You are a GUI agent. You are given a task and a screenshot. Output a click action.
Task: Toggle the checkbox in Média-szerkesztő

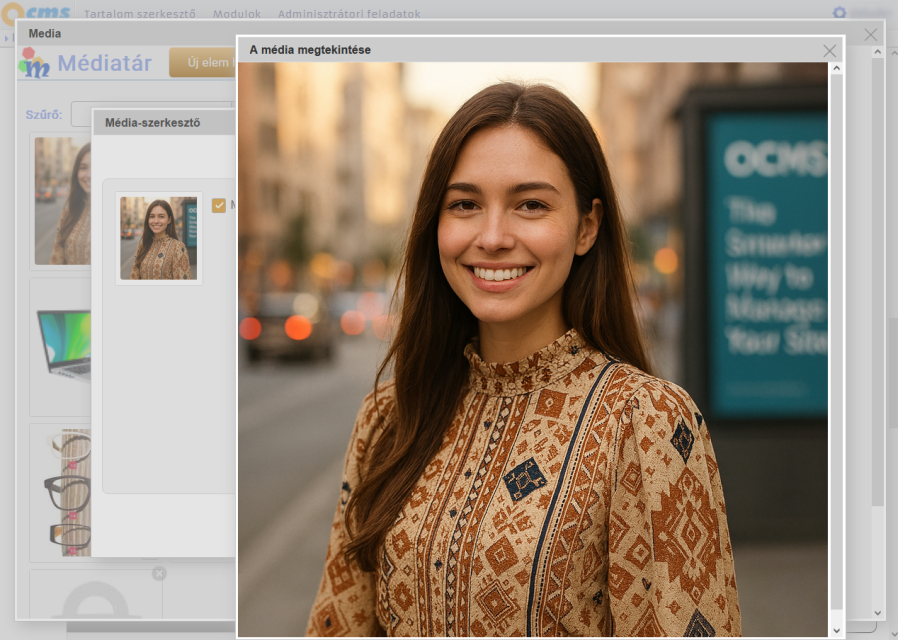(x=219, y=205)
